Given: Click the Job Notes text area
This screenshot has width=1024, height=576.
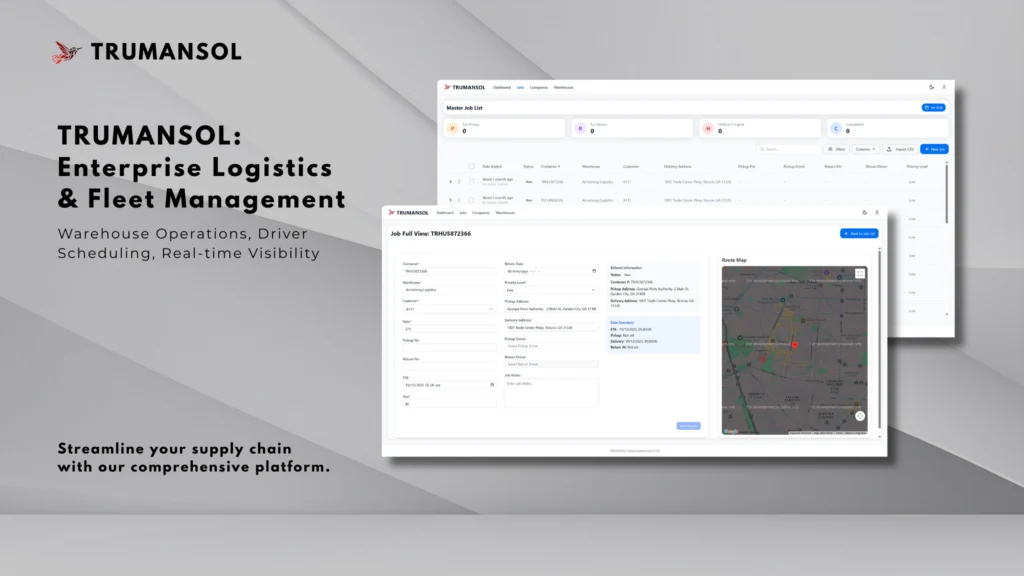Looking at the screenshot, I should [x=551, y=393].
